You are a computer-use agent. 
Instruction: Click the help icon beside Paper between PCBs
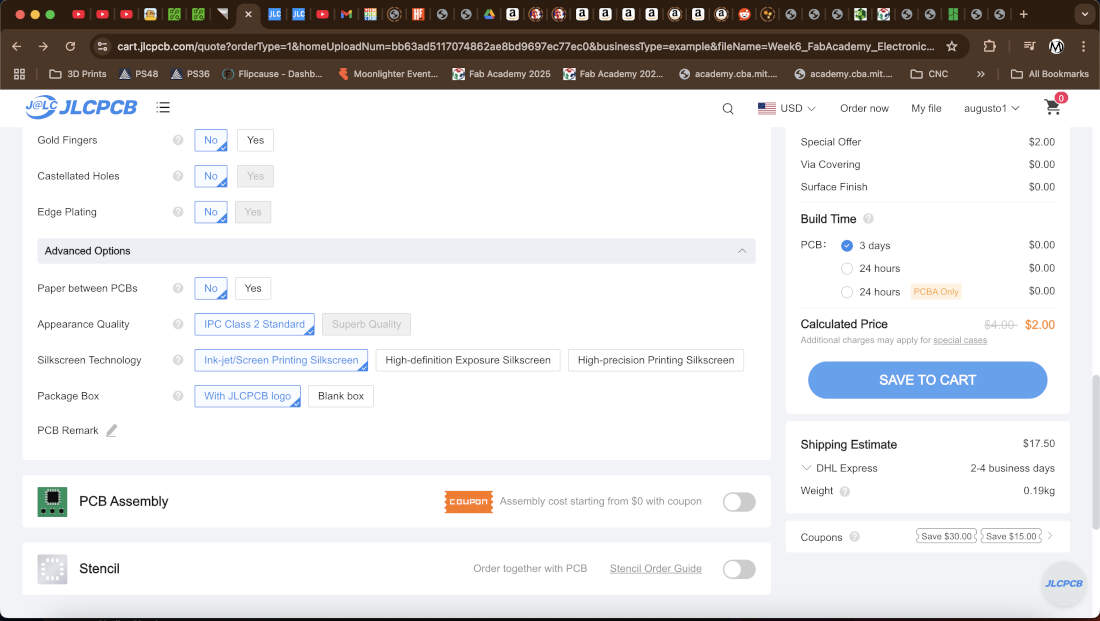point(178,288)
